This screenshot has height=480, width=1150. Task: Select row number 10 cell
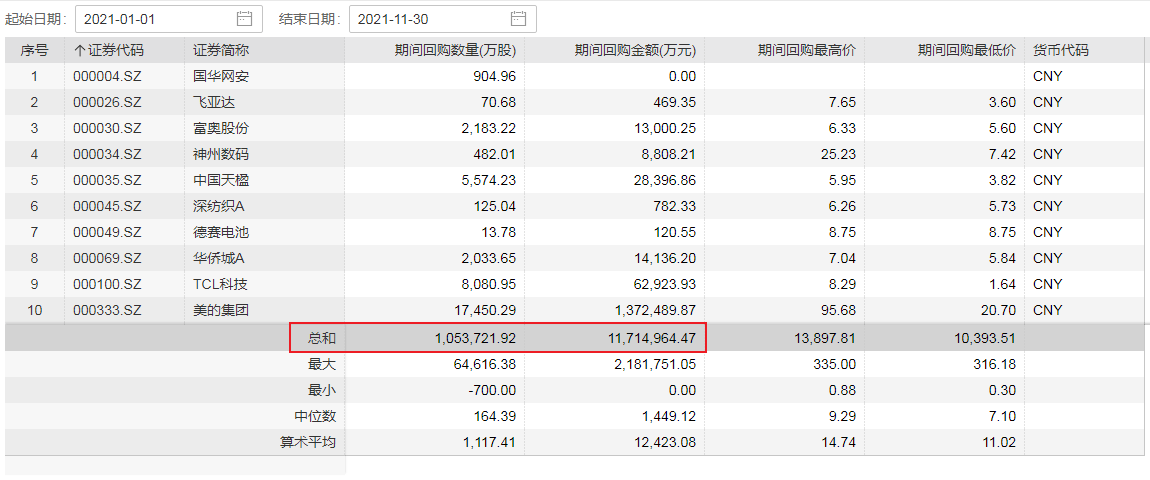coord(34,310)
